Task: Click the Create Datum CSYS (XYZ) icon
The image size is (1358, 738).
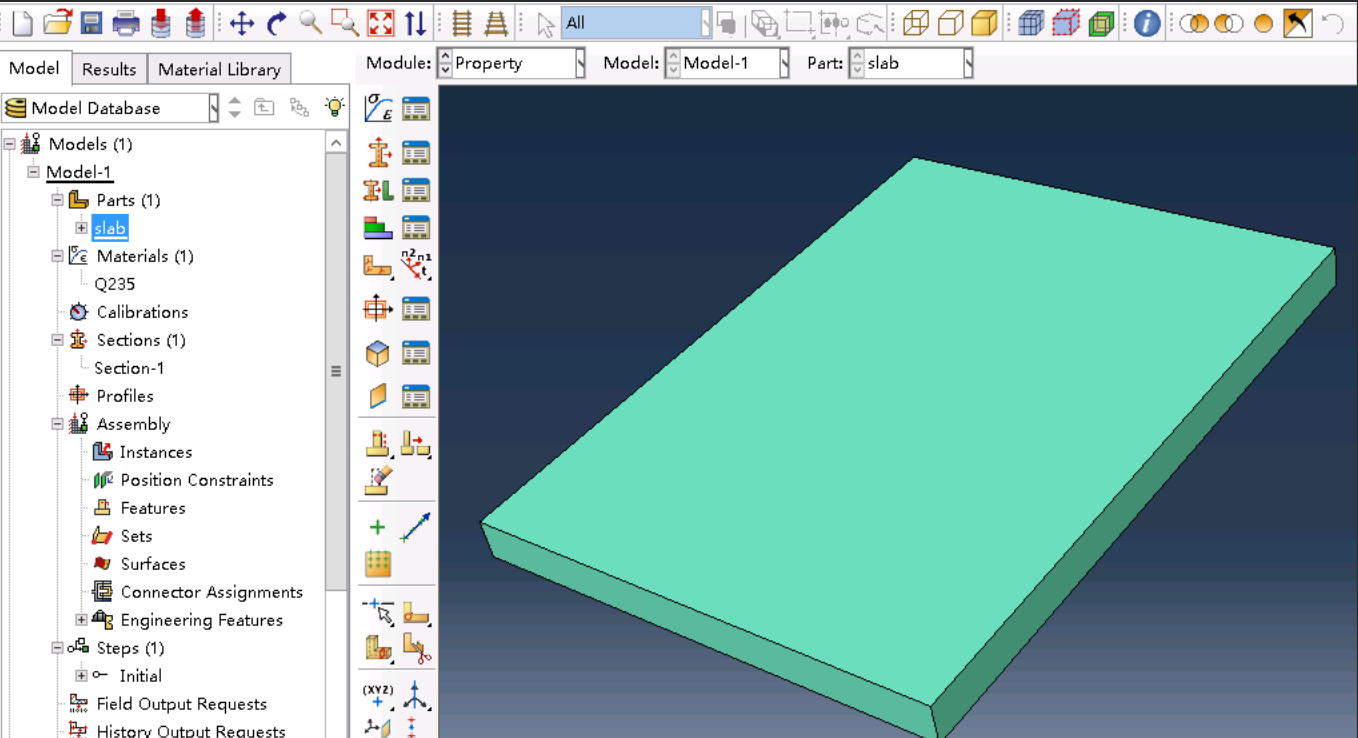Action: click(377, 695)
